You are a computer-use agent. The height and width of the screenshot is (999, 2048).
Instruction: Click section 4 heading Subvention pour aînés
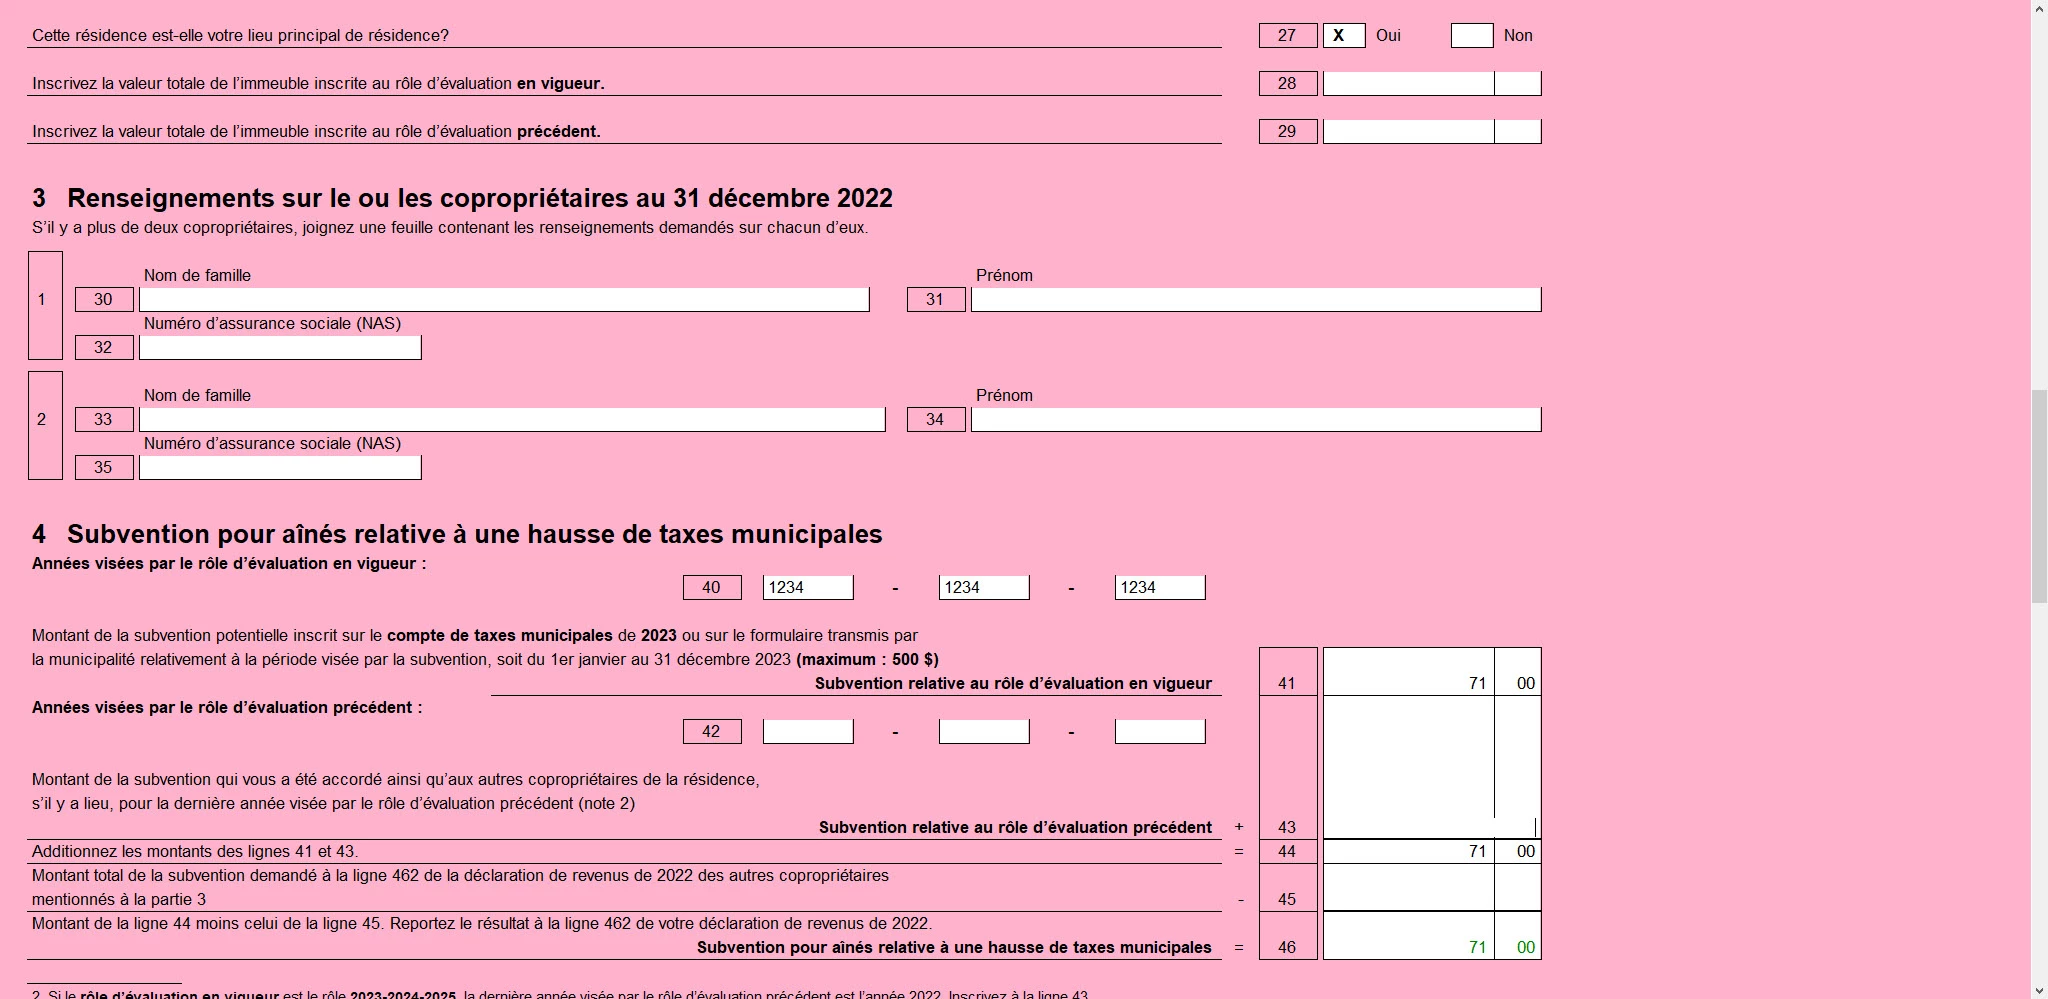457,534
